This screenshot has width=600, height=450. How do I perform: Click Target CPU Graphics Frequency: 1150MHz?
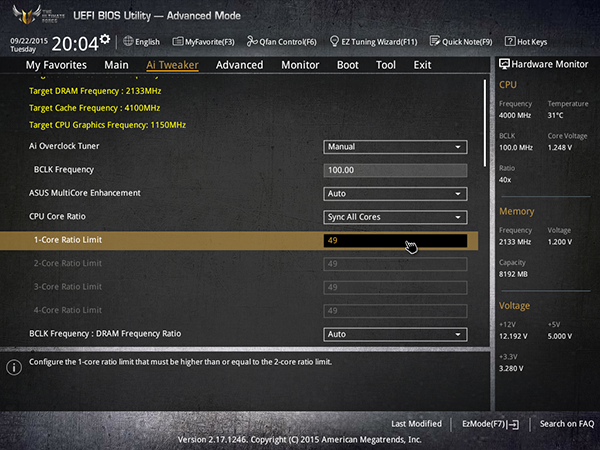[x=107, y=125]
